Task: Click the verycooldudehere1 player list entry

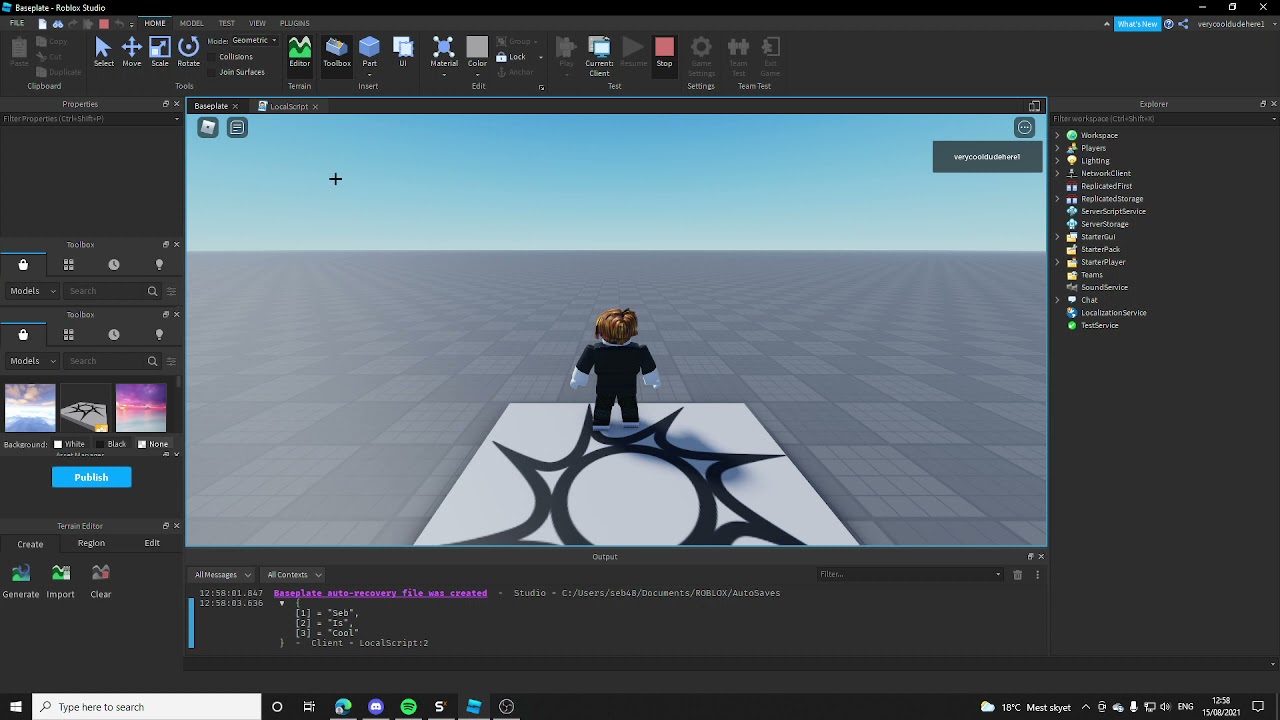Action: (987, 157)
